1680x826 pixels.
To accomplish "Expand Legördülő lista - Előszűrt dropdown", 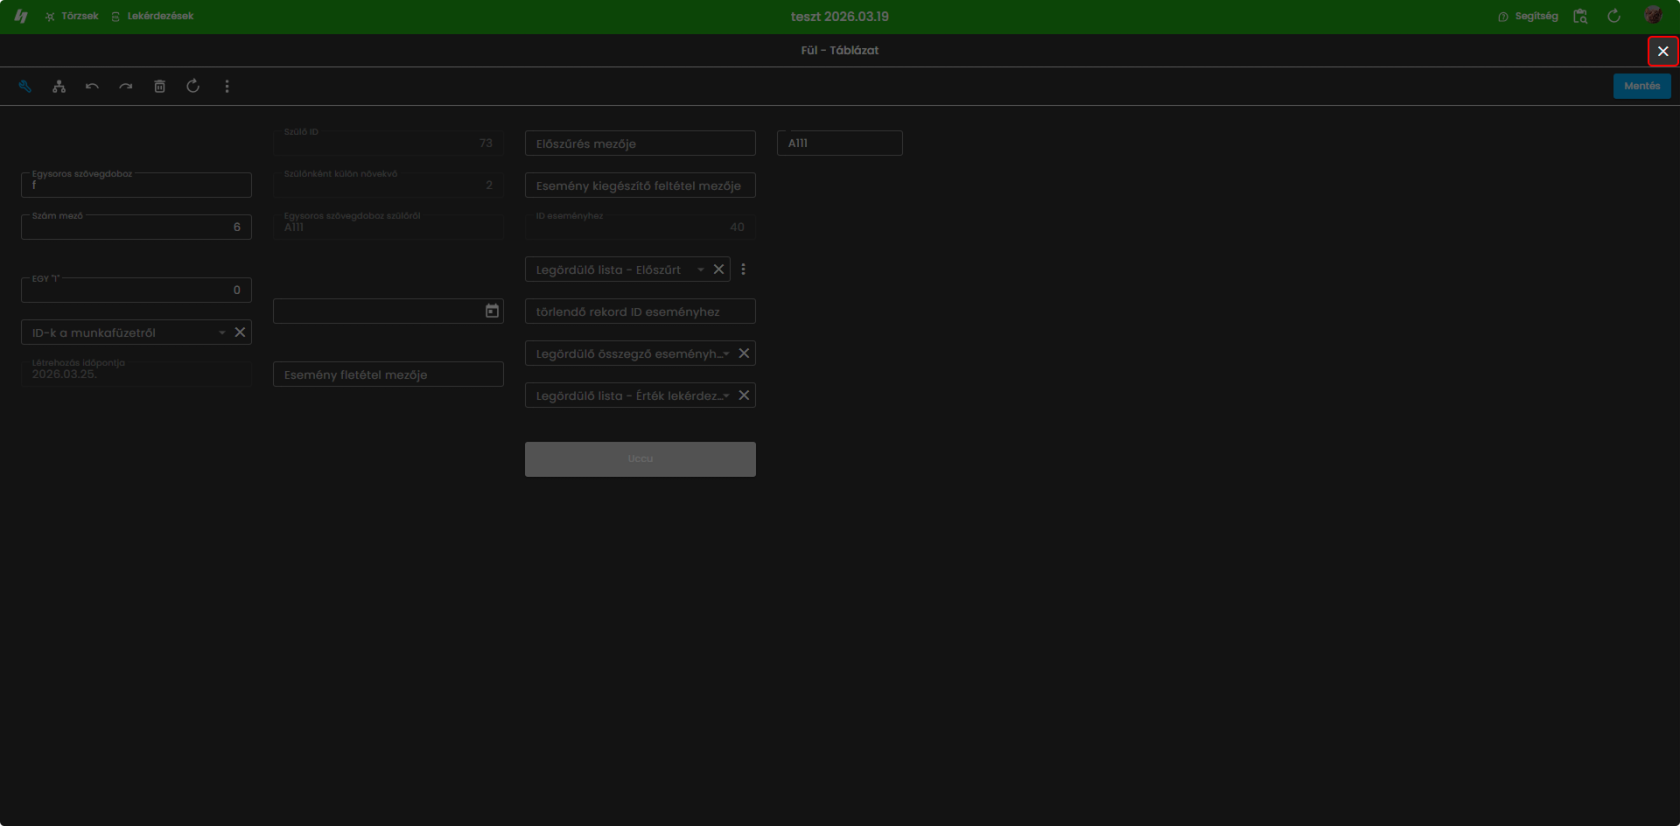I will click(x=701, y=269).
